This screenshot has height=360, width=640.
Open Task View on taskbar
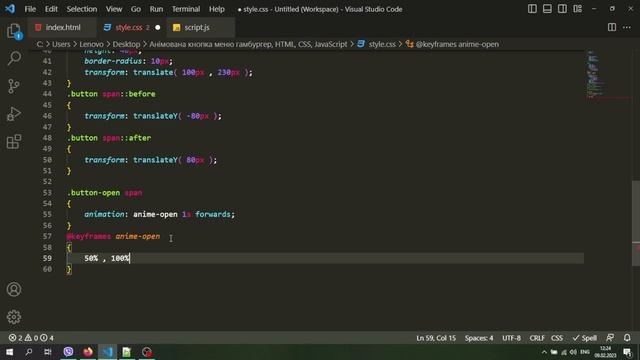click(48, 352)
